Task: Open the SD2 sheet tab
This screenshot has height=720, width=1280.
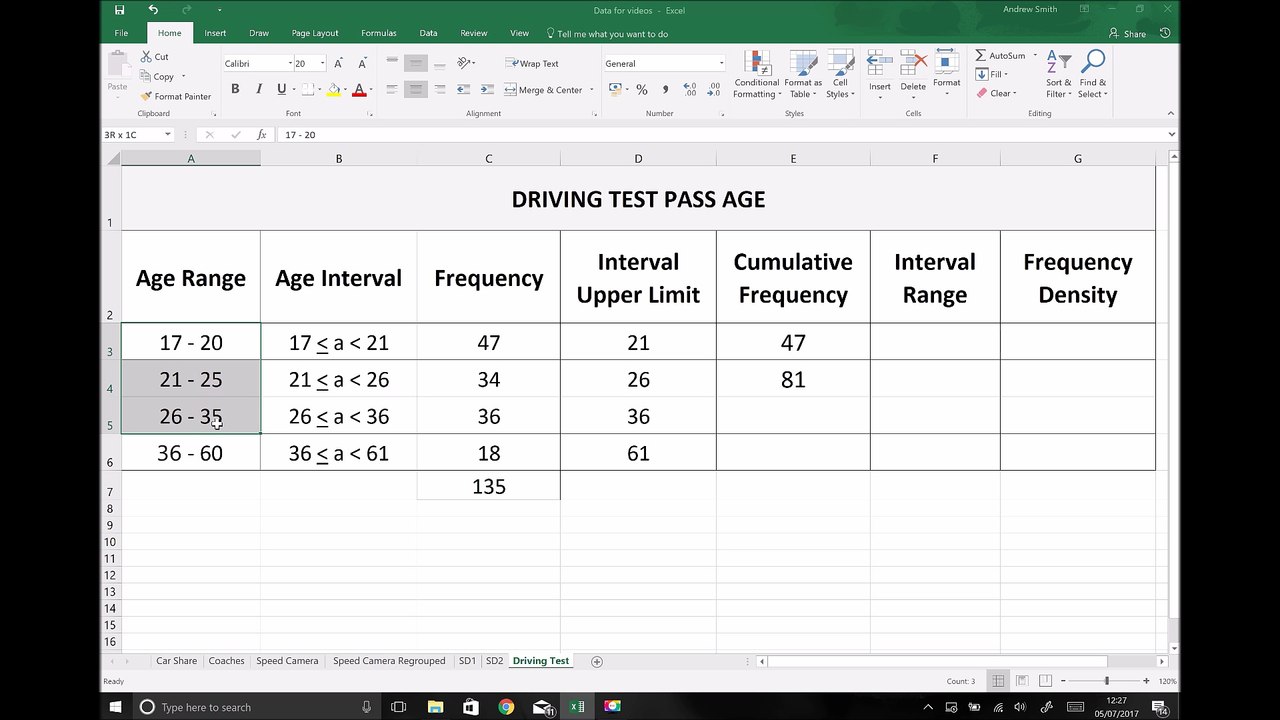Action: coord(494,661)
